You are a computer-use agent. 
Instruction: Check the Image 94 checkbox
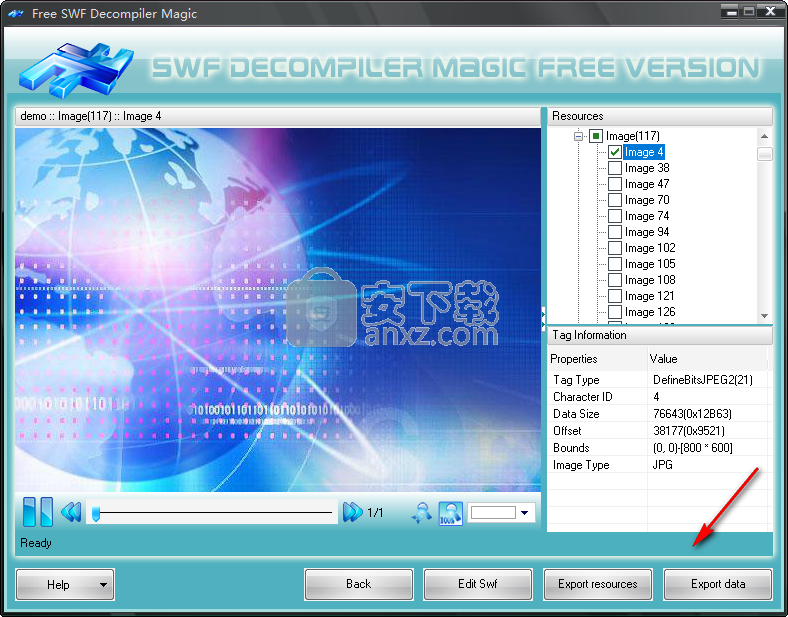point(615,232)
